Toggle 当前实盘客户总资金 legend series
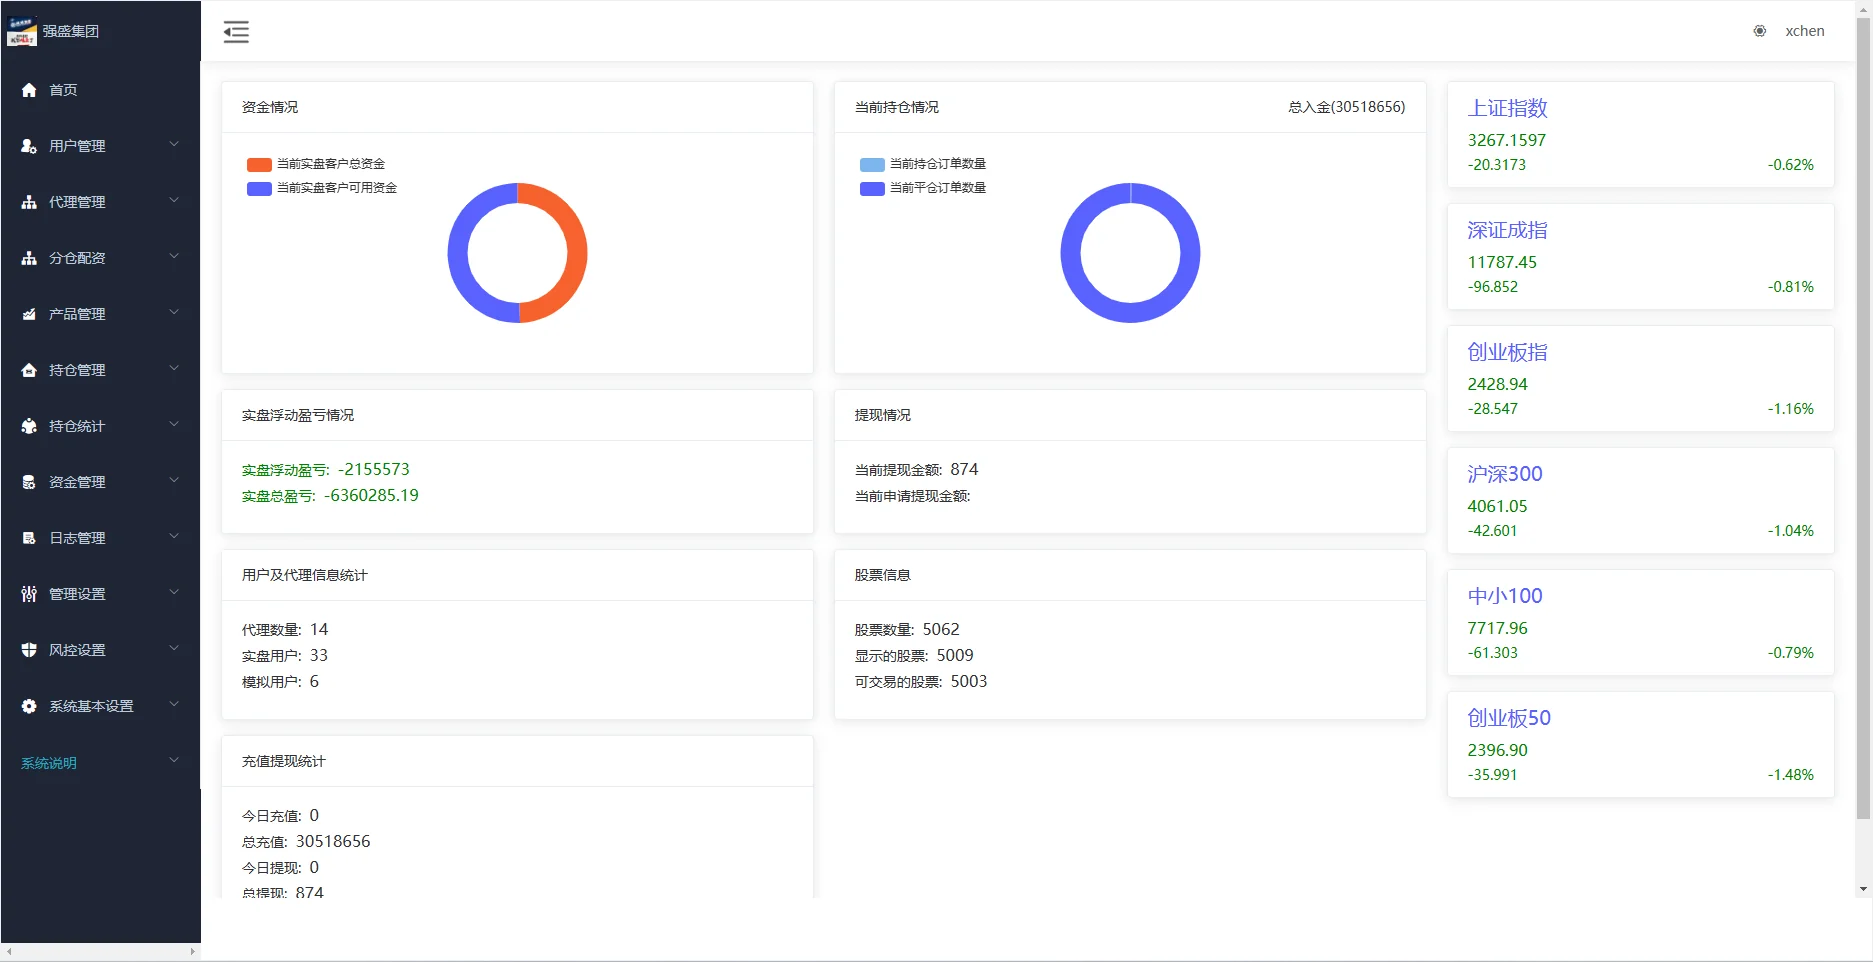 click(x=316, y=164)
